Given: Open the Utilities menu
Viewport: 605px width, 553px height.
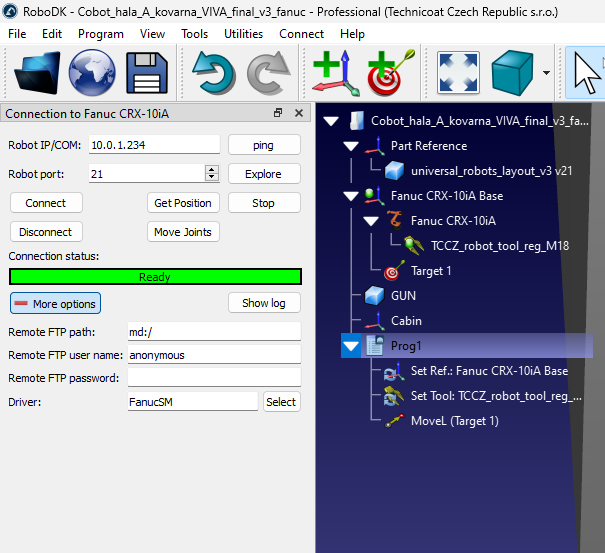Looking at the screenshot, I should [243, 33].
